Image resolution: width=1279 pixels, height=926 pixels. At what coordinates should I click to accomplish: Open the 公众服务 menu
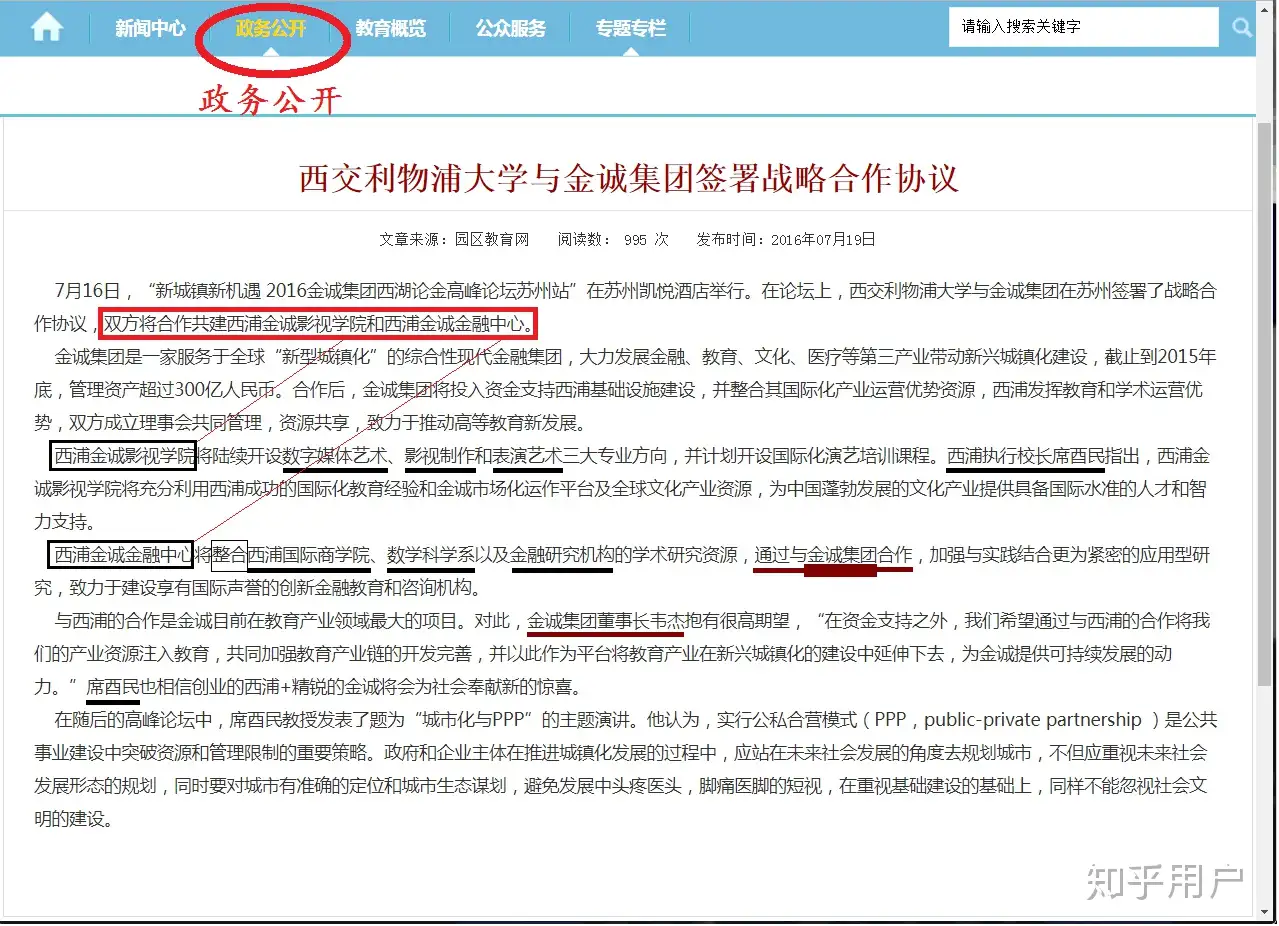pyautogui.click(x=511, y=29)
